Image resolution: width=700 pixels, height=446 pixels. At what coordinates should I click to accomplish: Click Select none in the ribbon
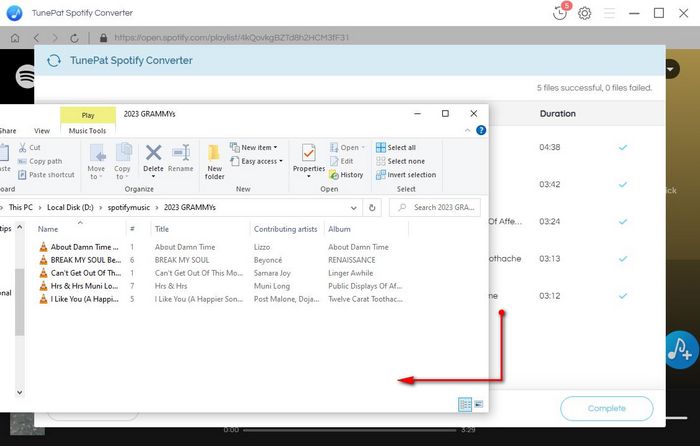click(400, 161)
